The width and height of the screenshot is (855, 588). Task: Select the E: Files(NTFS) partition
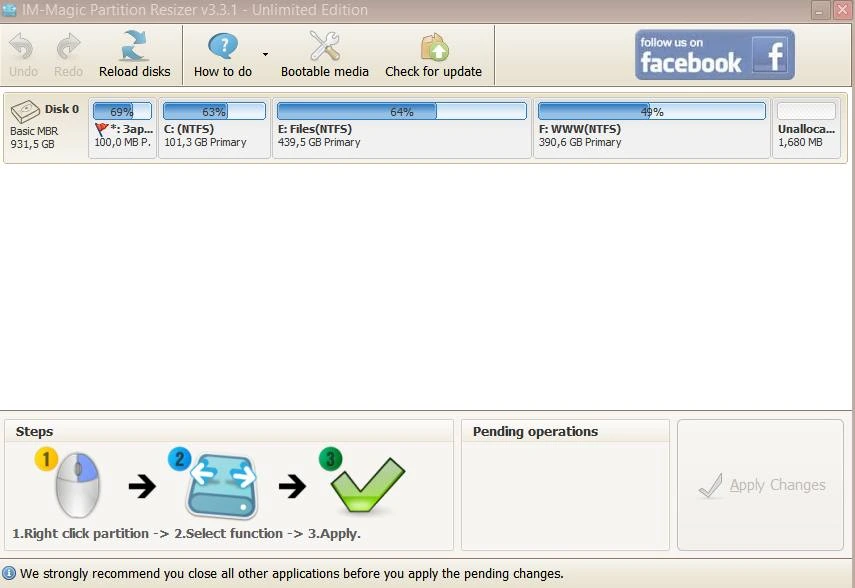pyautogui.click(x=402, y=129)
